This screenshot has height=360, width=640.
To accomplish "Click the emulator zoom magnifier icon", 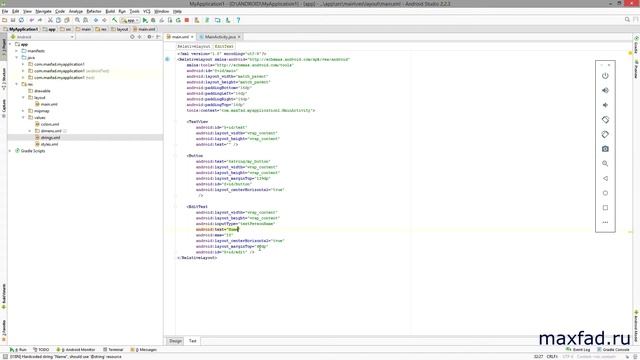I will (605, 164).
